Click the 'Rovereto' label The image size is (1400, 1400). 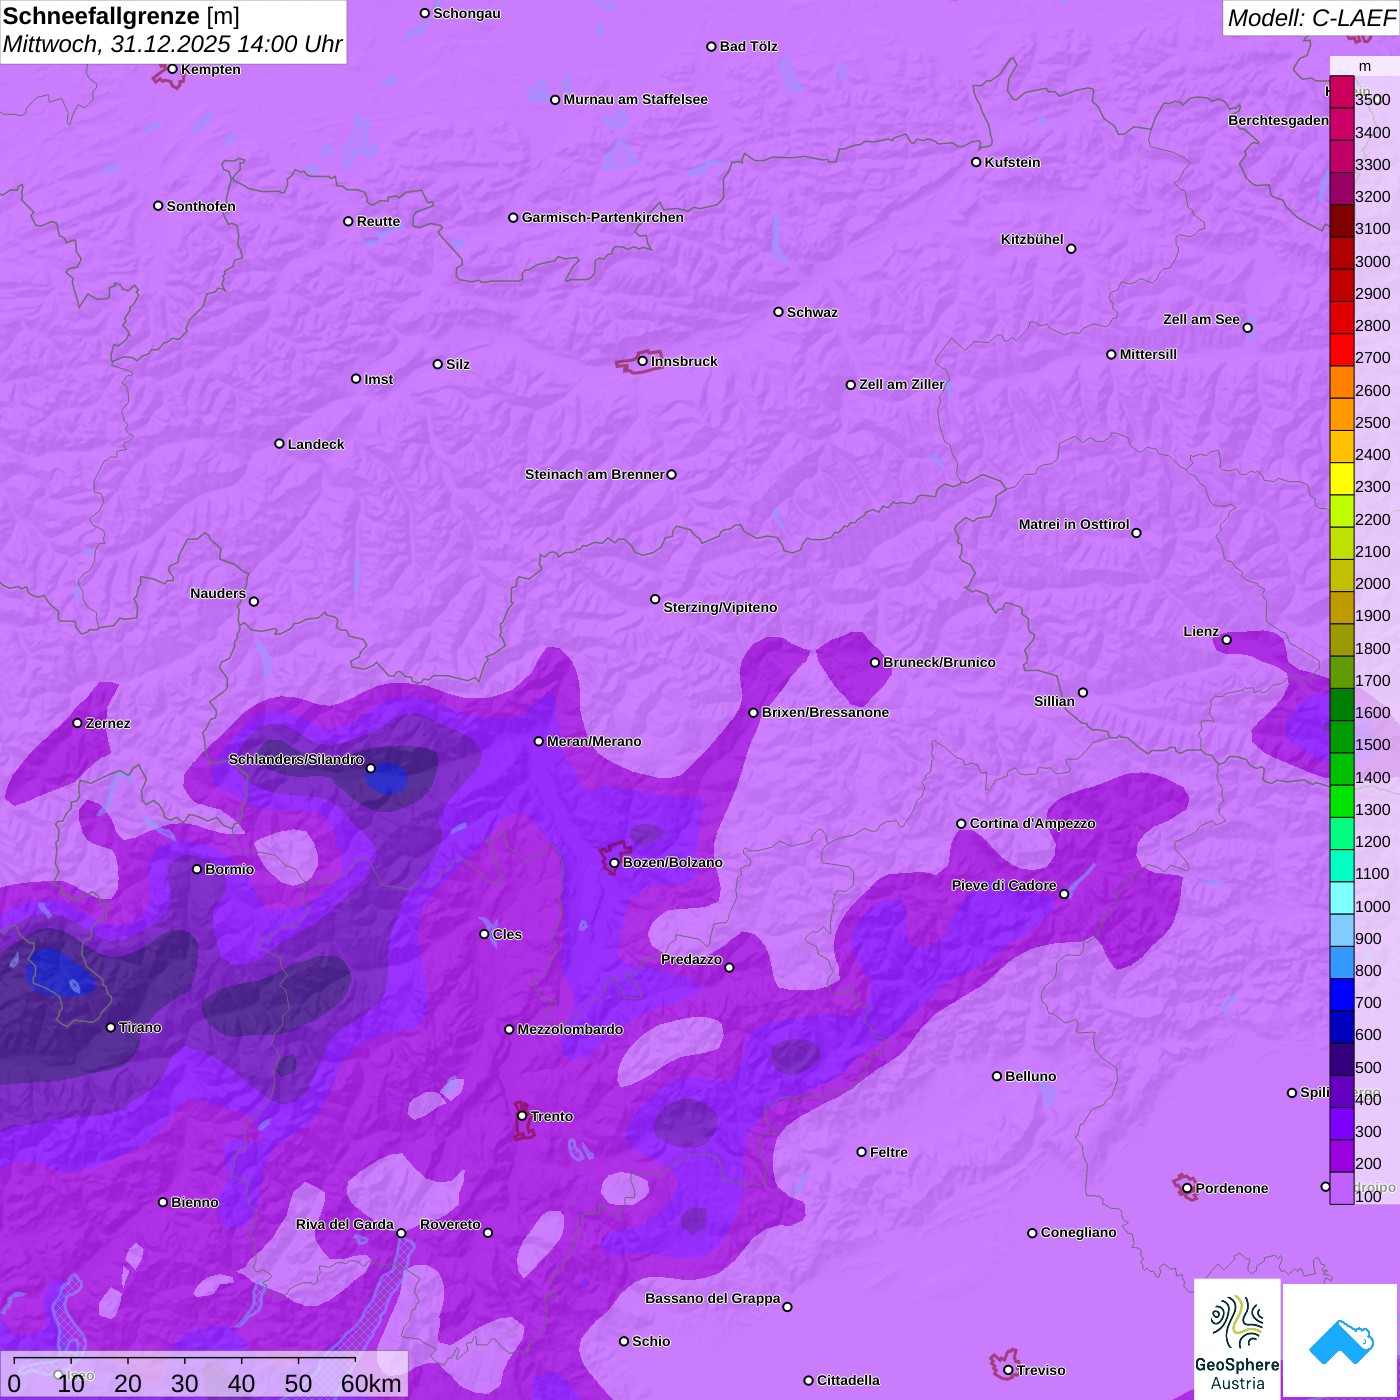click(x=451, y=1224)
